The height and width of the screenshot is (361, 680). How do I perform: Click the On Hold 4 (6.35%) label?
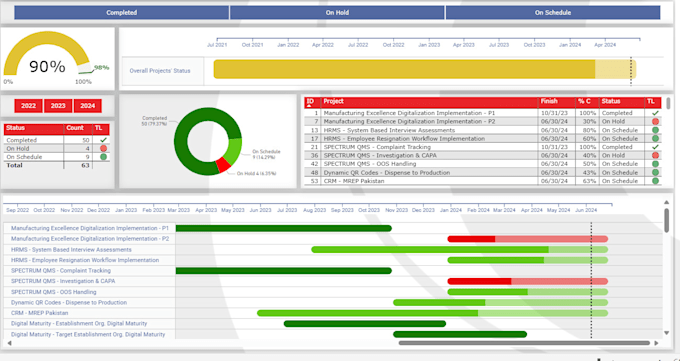pos(256,174)
